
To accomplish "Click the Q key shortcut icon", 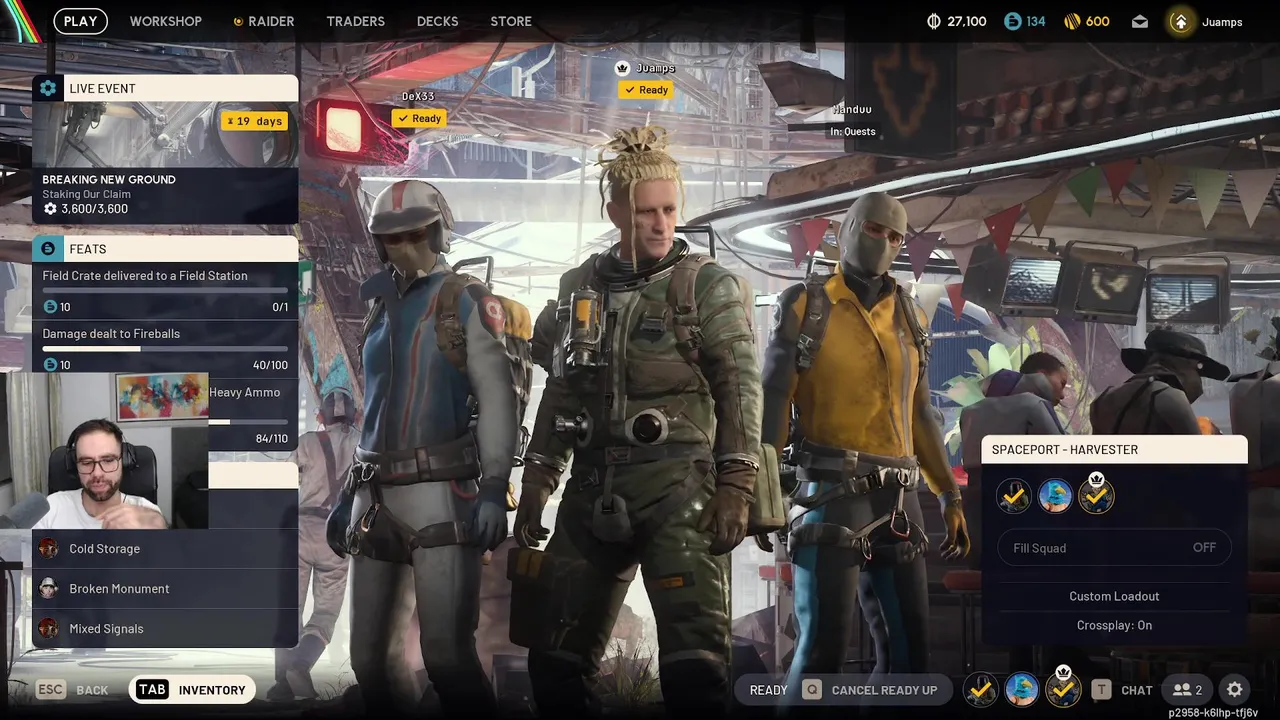I will [x=811, y=690].
